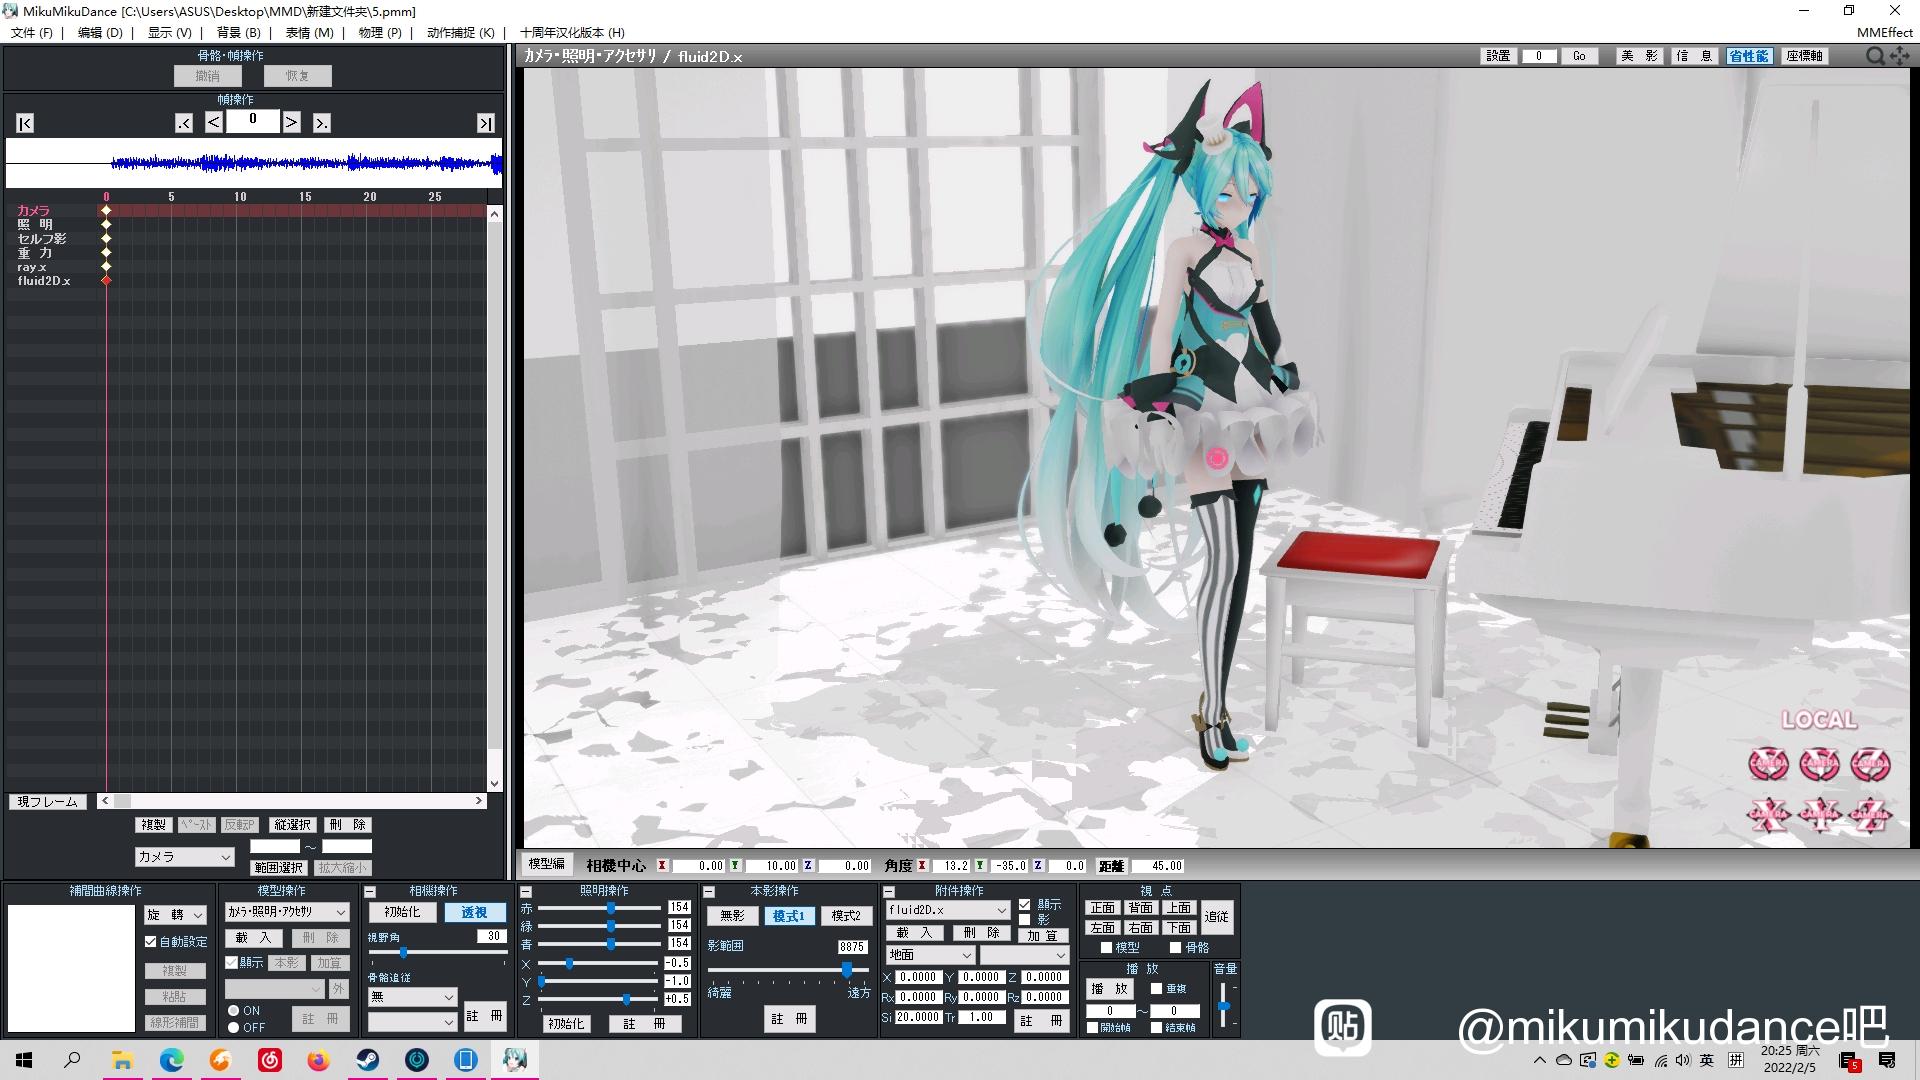
Task: Click the カメラ row keyframe diamond
Action: (x=106, y=211)
